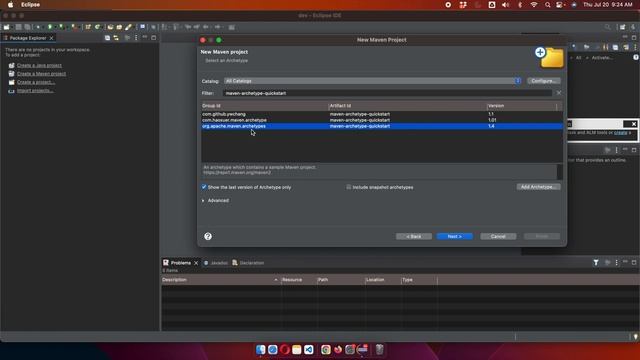Open the Problems view menu dots

click(616, 262)
